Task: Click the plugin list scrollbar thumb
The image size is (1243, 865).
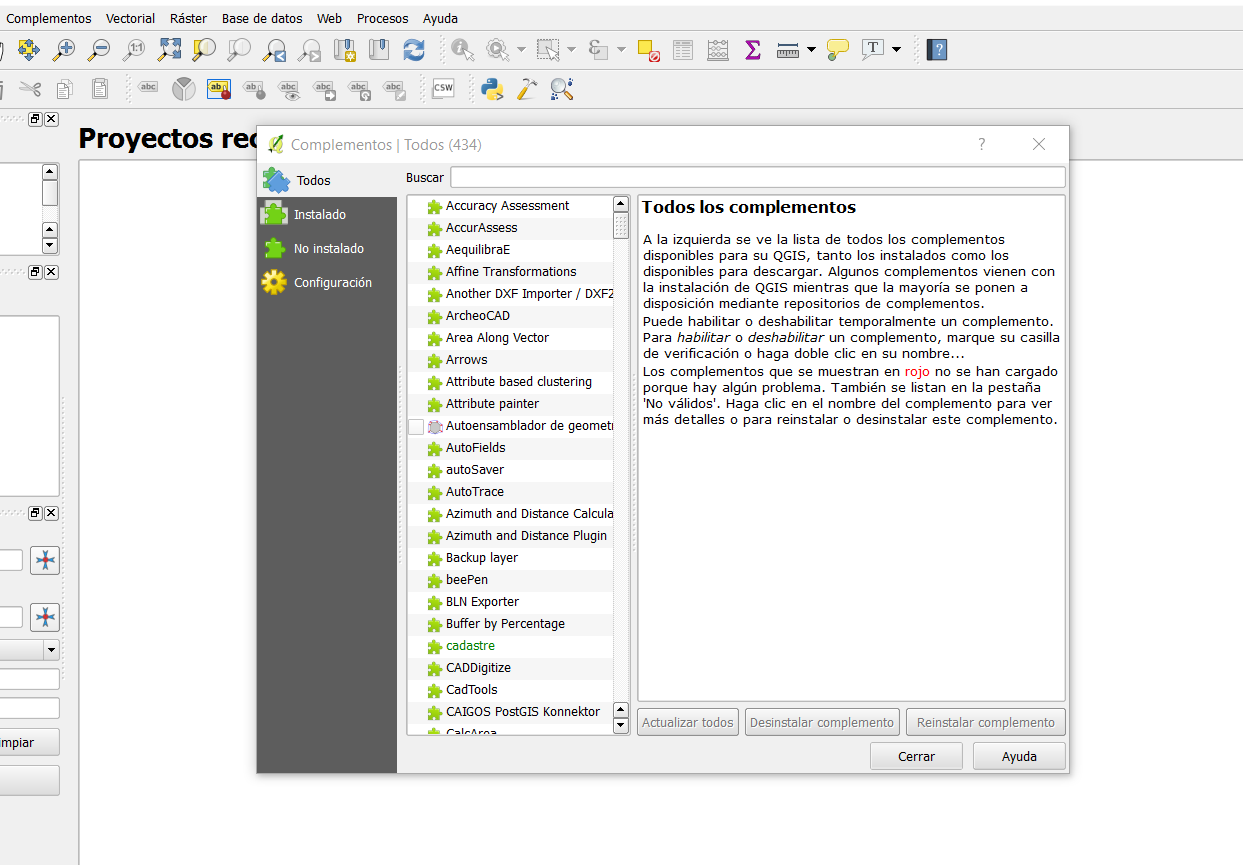Action: coord(621,226)
